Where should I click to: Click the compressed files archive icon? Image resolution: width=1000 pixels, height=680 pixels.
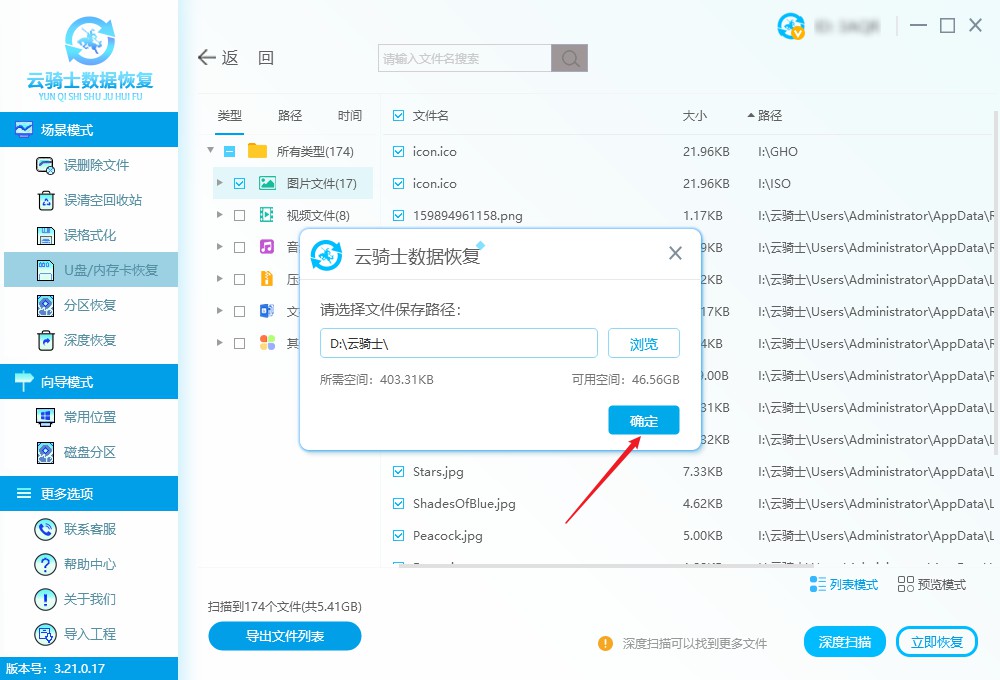[267, 279]
